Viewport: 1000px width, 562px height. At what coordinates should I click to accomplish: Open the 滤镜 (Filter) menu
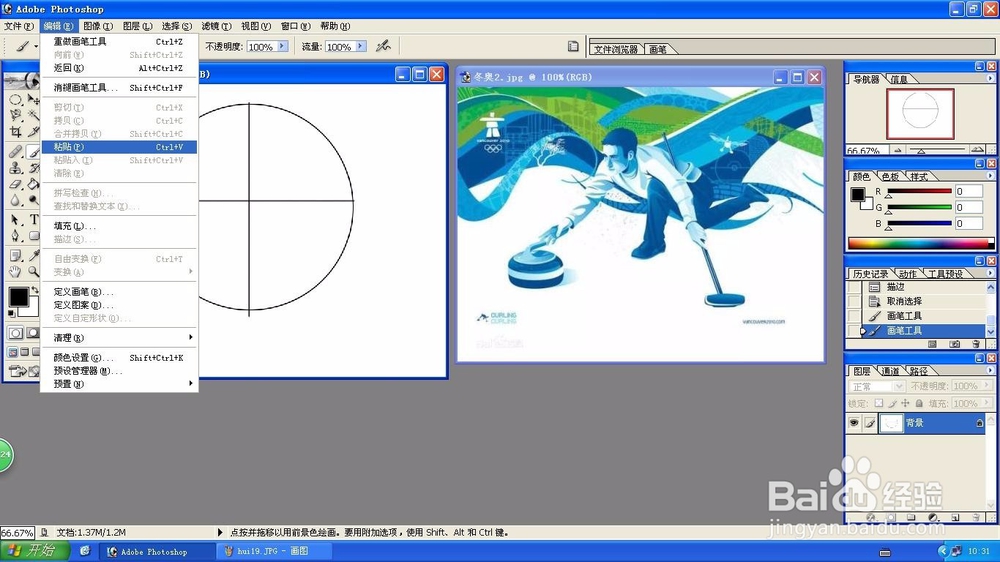216,26
